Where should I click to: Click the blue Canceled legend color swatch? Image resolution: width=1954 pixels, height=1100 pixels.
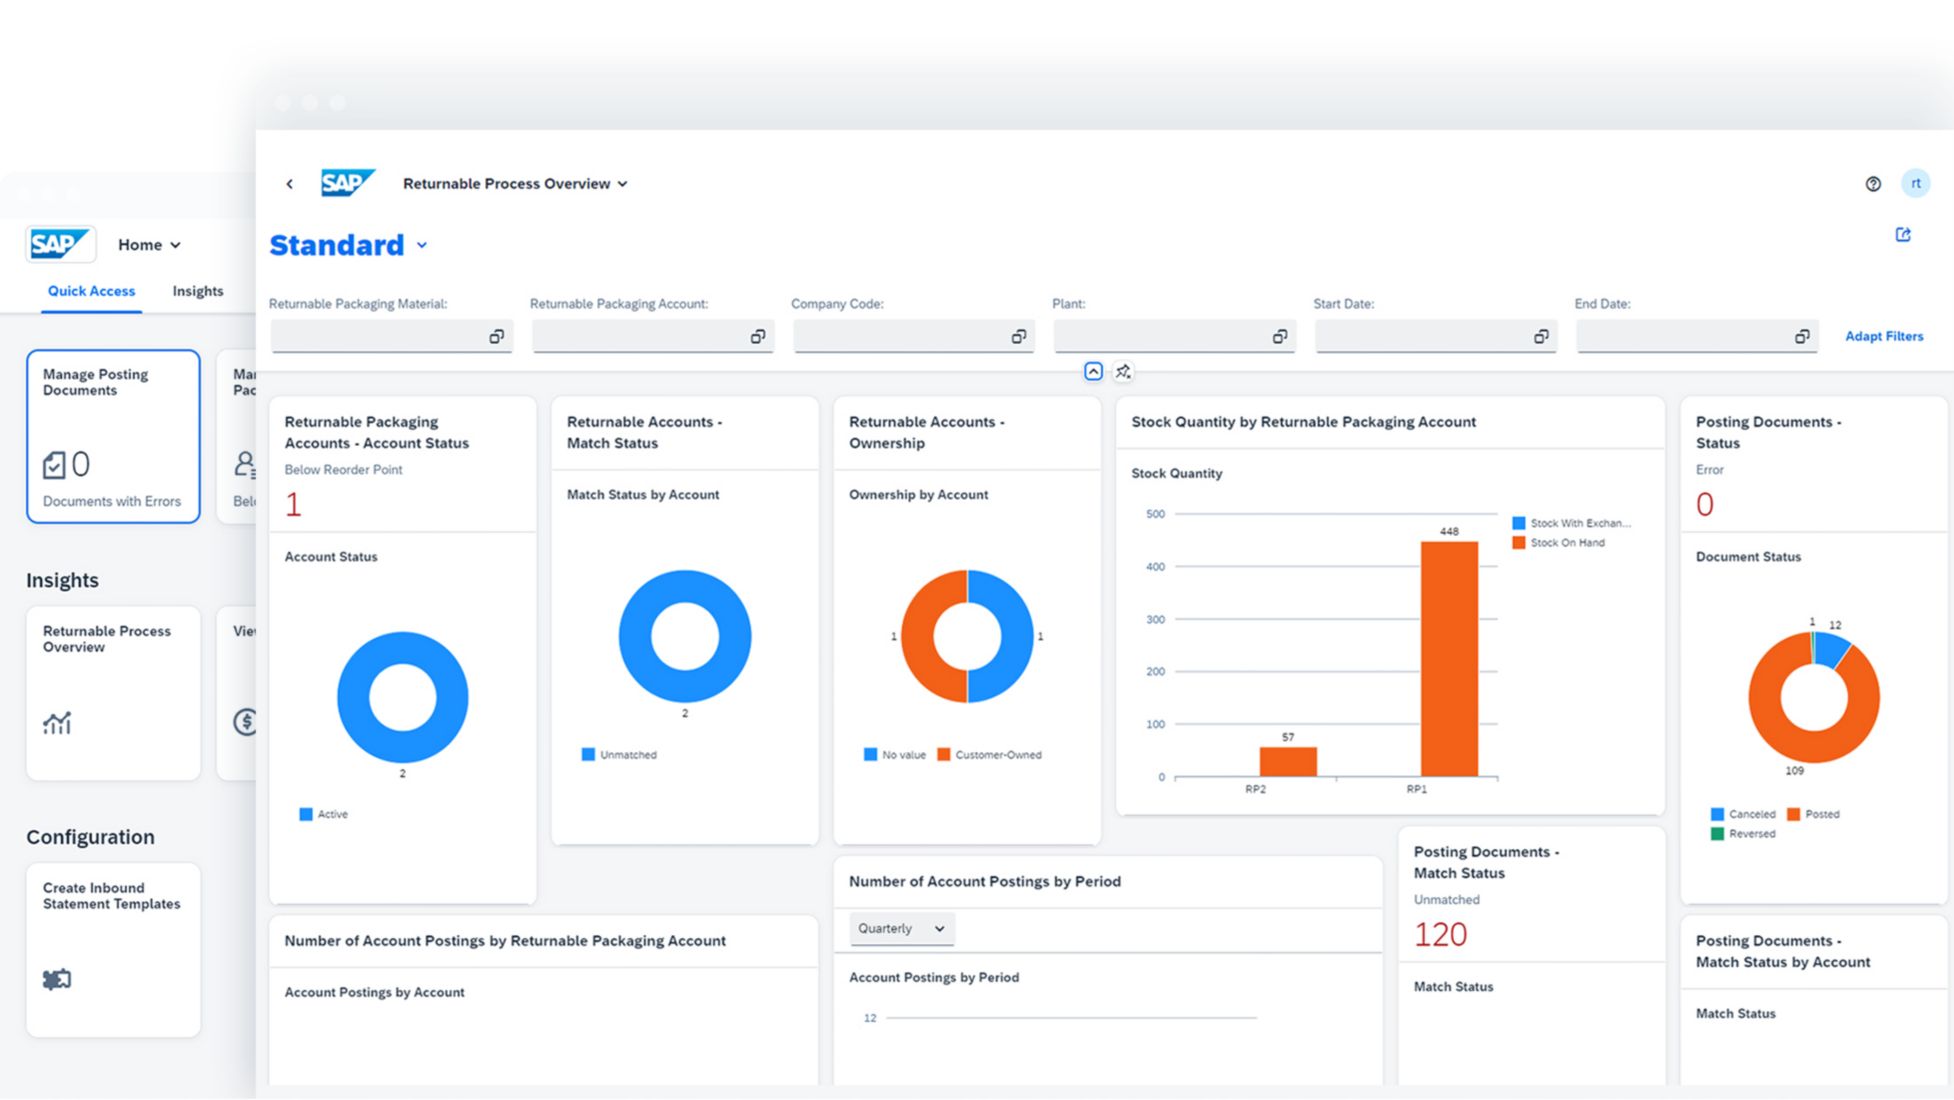pos(1717,814)
